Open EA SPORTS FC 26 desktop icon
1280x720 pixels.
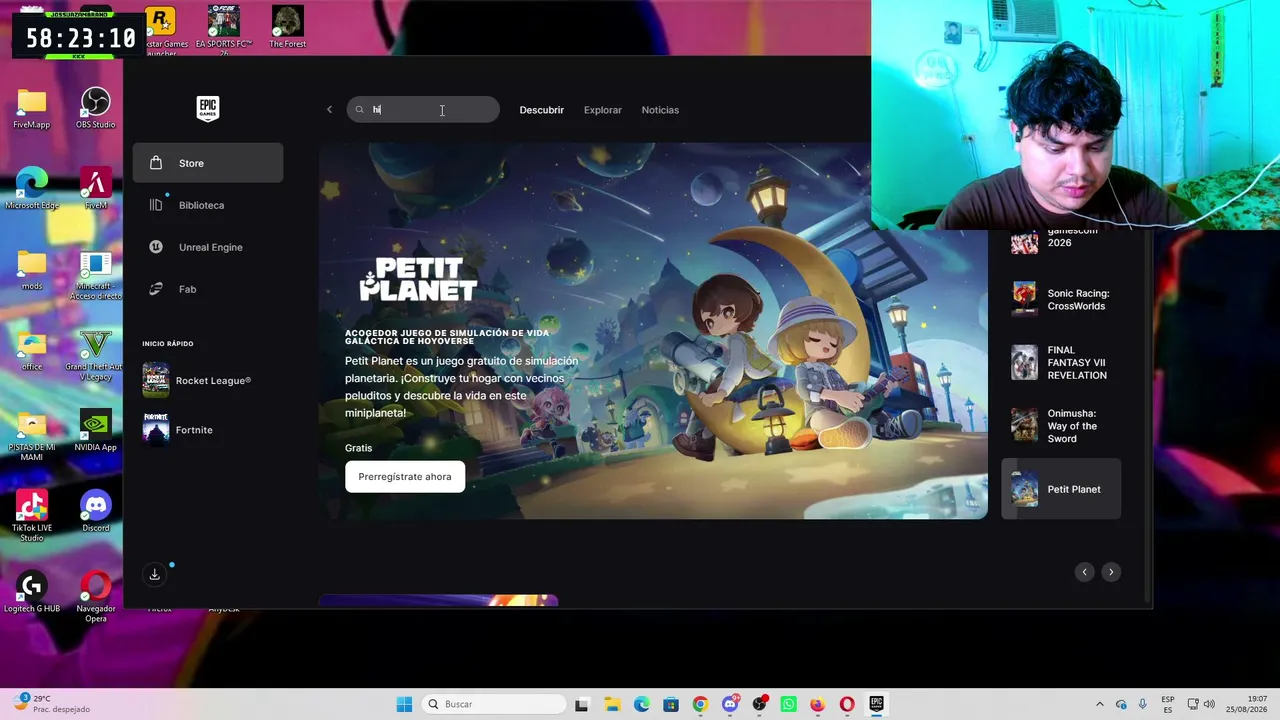coord(224,30)
